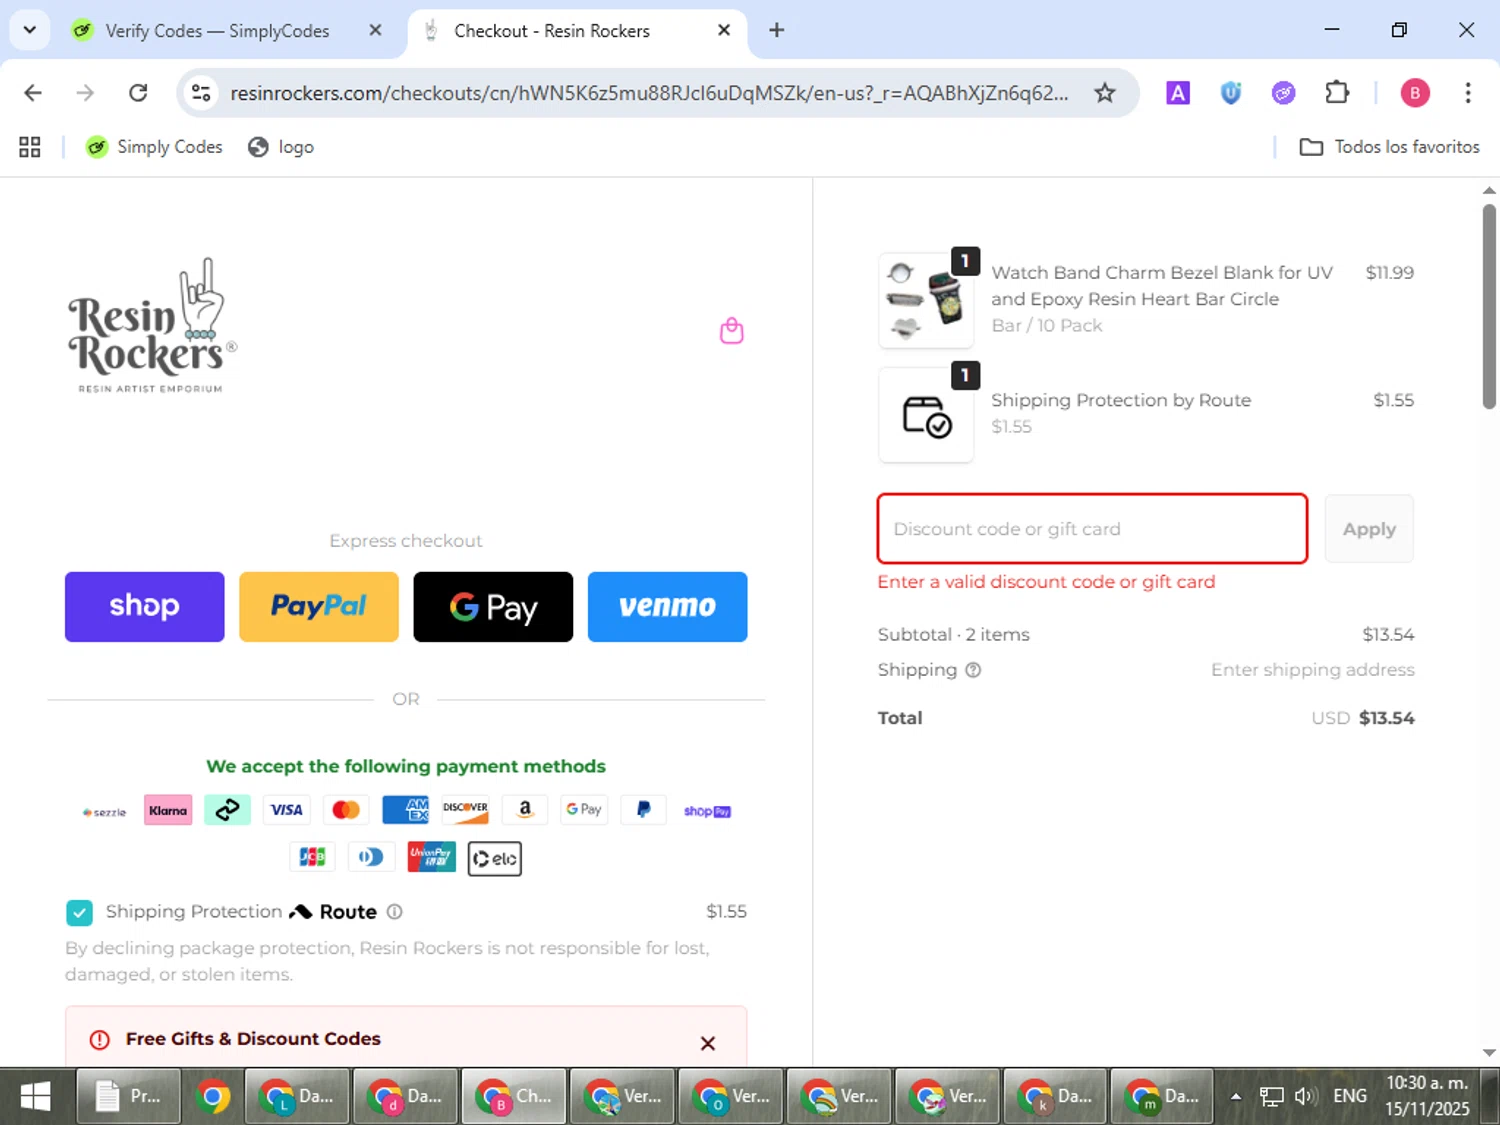The height and width of the screenshot is (1125, 1500).
Task: Show shipping help question mark icon
Action: pos(973,670)
